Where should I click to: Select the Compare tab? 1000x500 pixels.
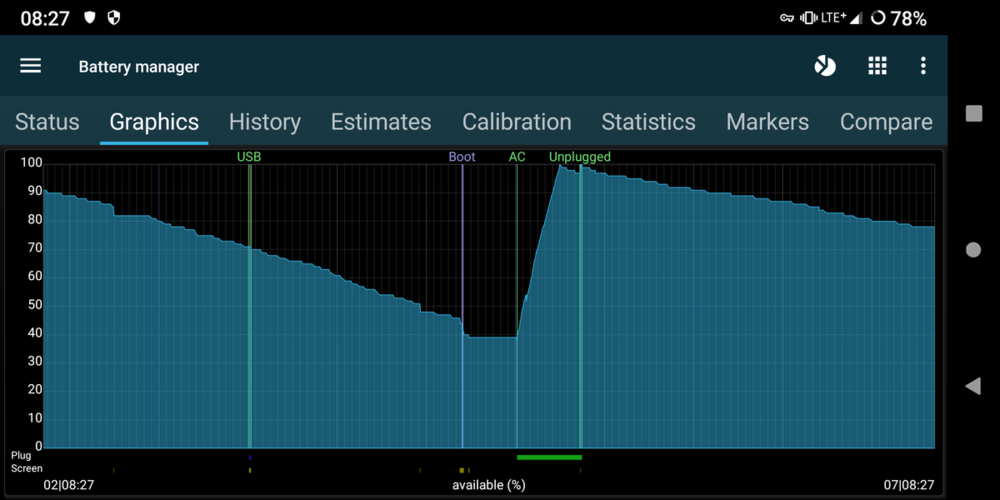(886, 122)
